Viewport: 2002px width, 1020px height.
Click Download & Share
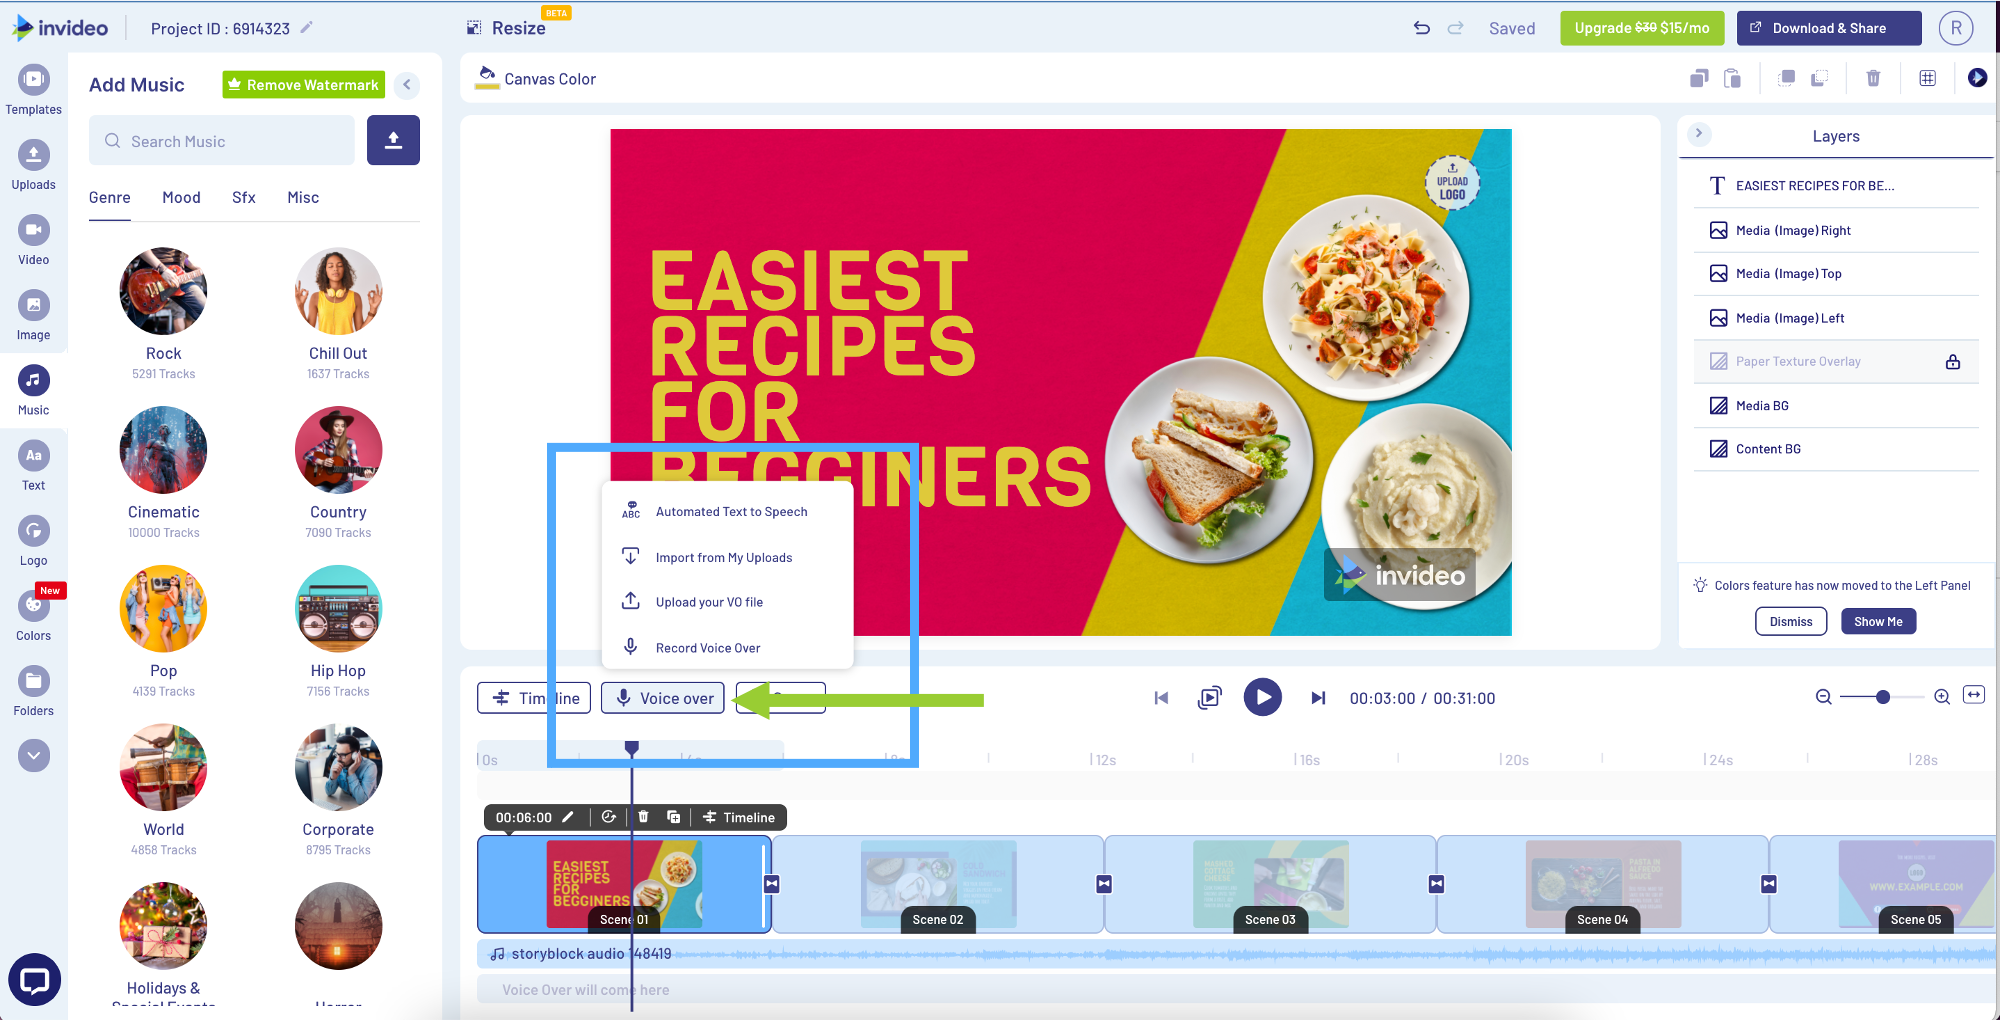[x=1828, y=28]
